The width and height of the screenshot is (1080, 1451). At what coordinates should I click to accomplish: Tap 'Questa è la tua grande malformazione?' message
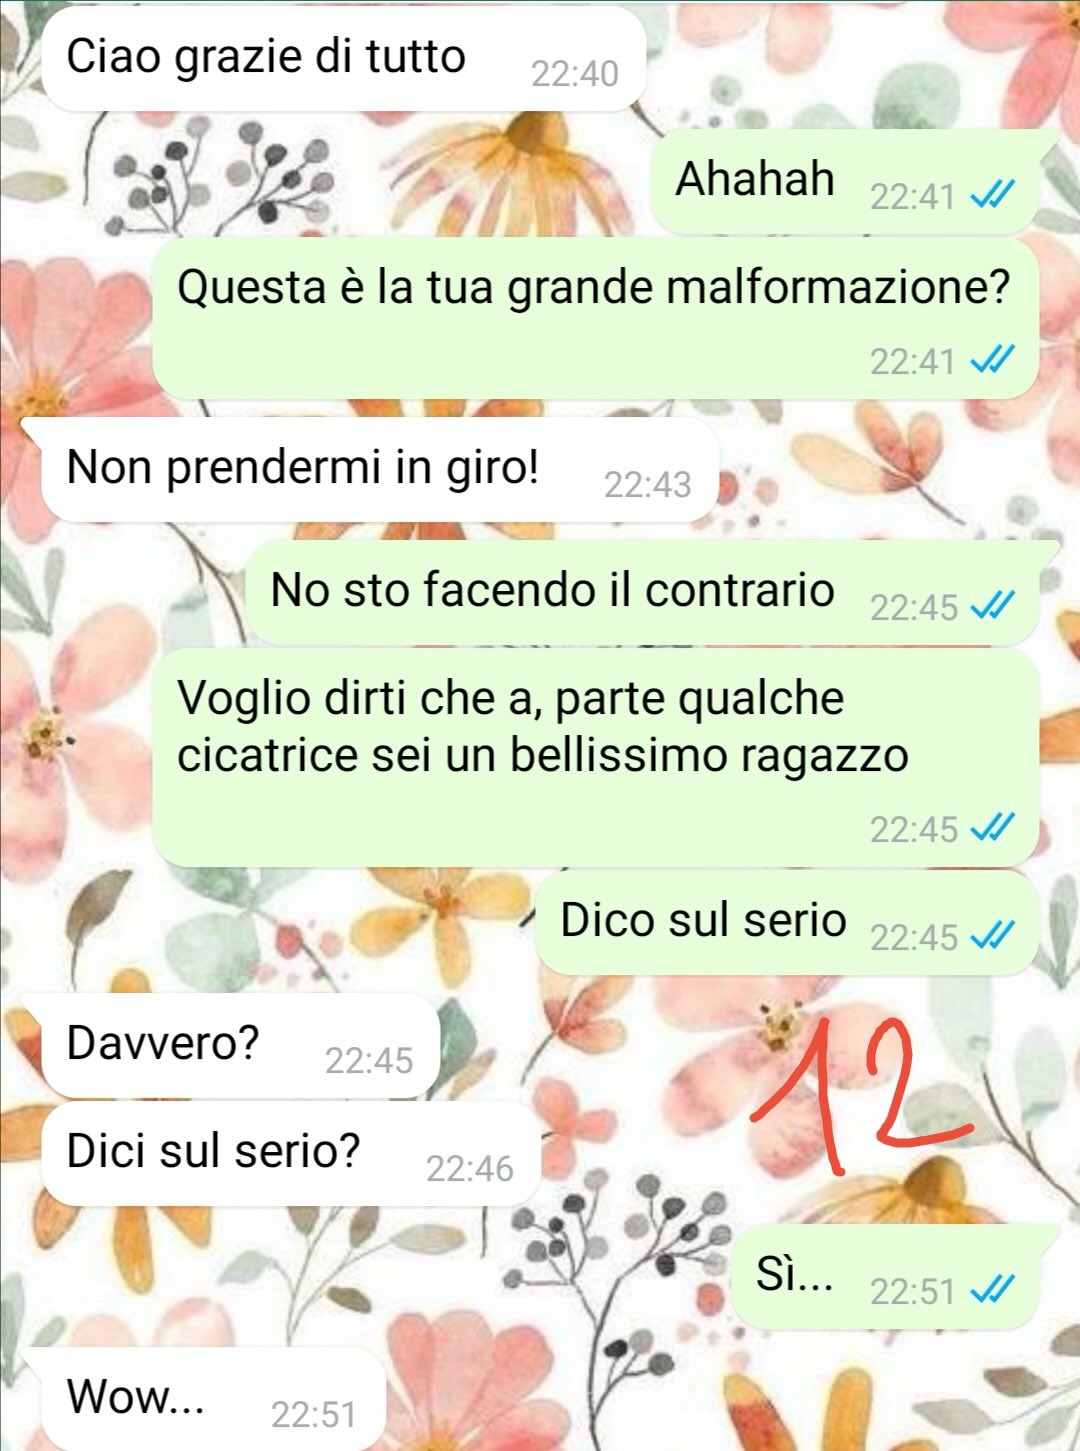click(595, 318)
